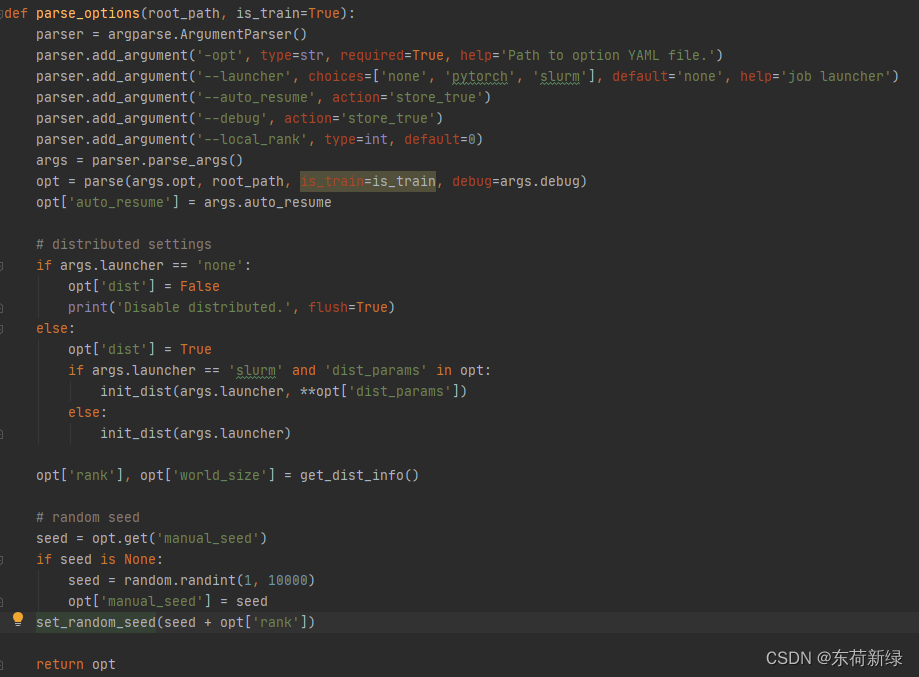
Task: Click 'debug=args.debug' keyword argument
Action: (x=516, y=182)
